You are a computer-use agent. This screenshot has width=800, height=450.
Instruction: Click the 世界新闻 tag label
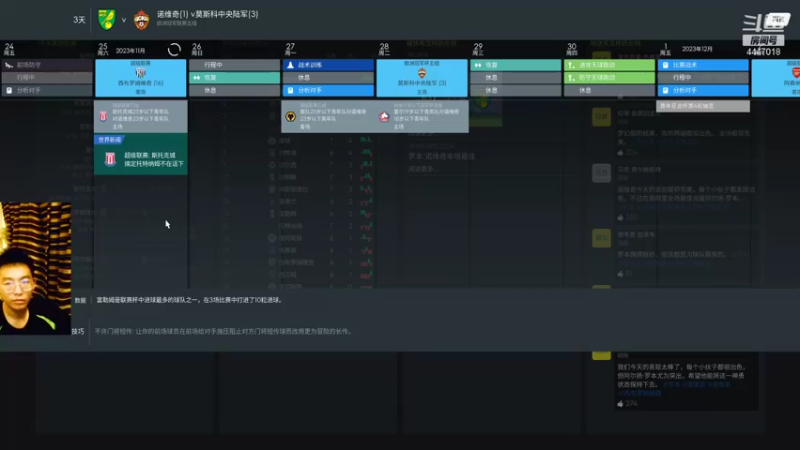110,140
